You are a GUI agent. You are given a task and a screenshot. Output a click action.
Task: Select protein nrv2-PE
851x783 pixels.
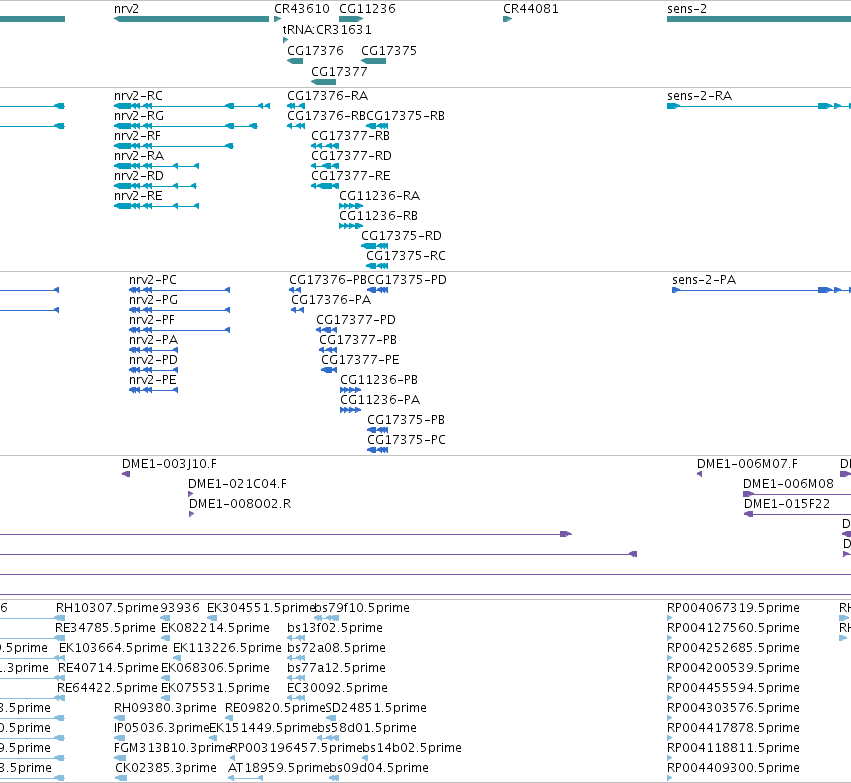153,380
